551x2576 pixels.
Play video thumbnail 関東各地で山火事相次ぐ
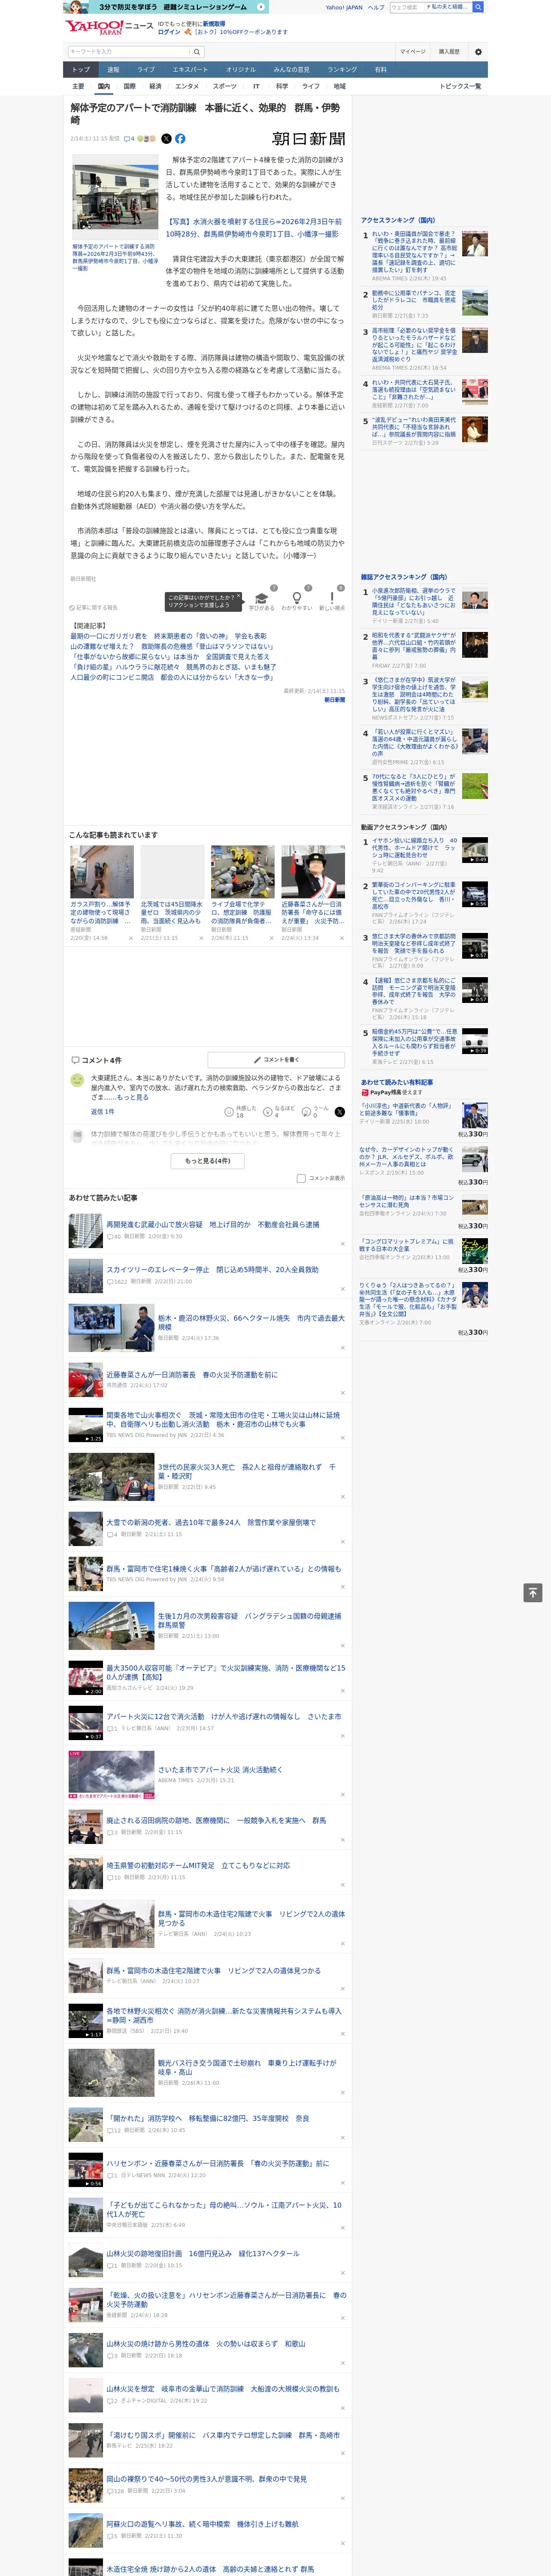coord(86,1425)
